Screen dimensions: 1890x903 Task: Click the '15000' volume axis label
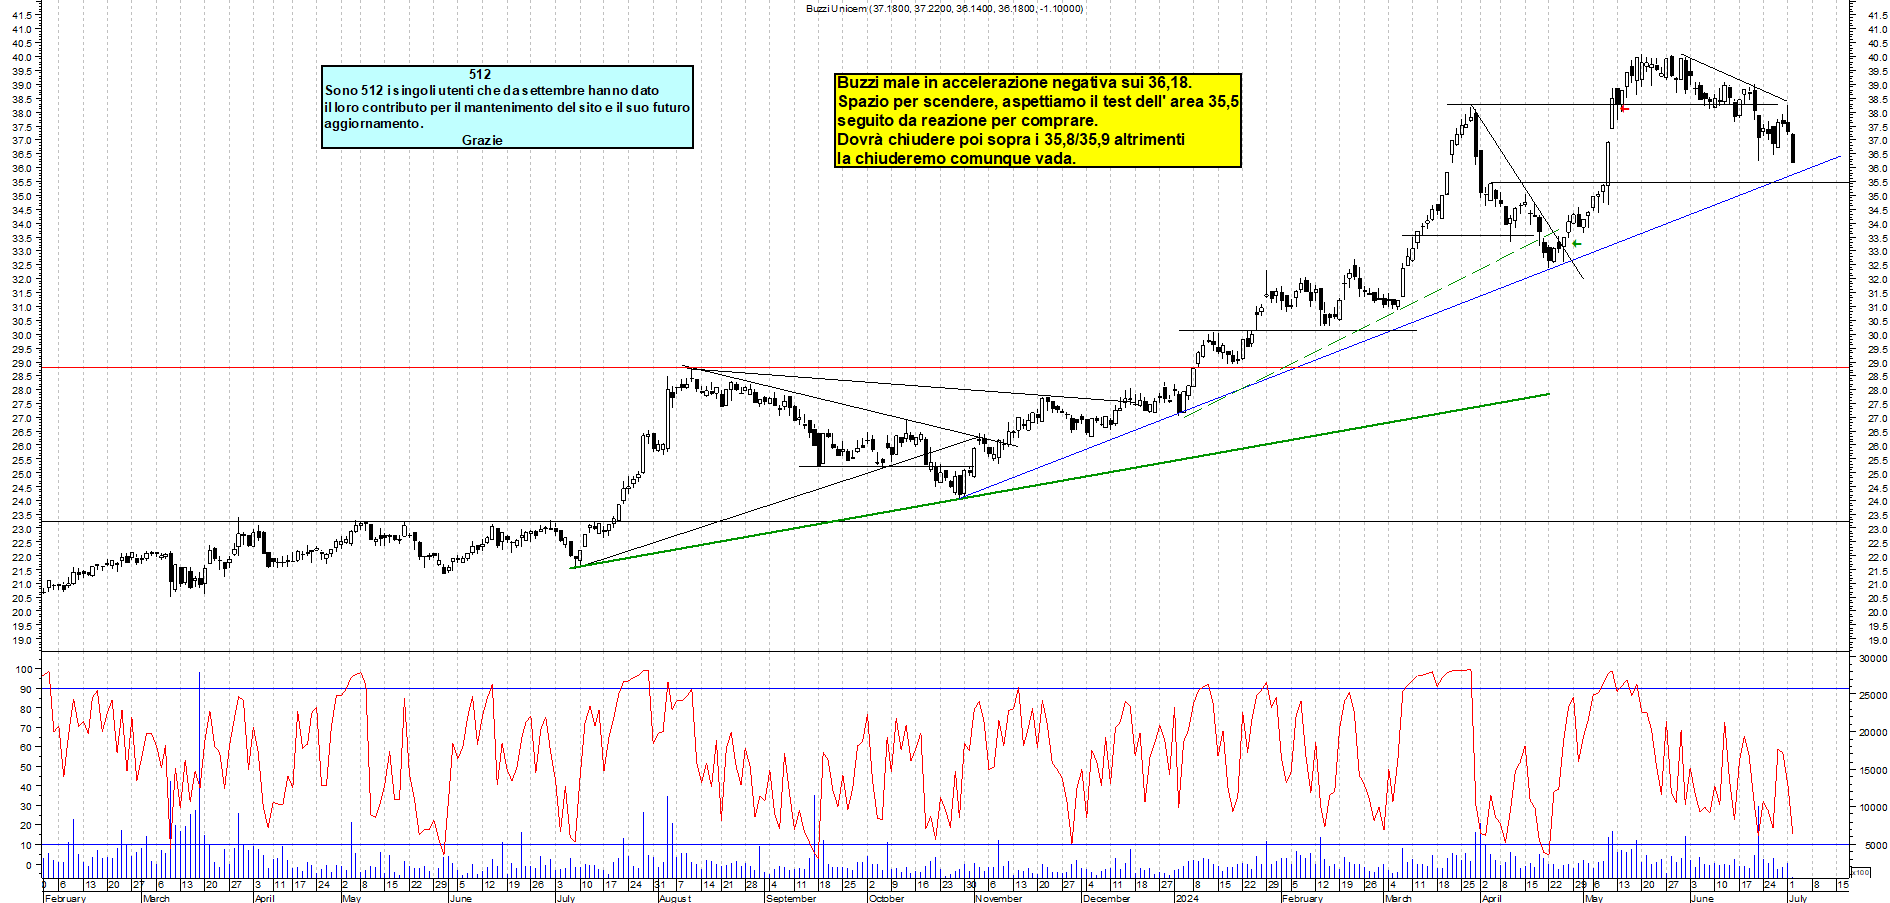(x=1872, y=771)
